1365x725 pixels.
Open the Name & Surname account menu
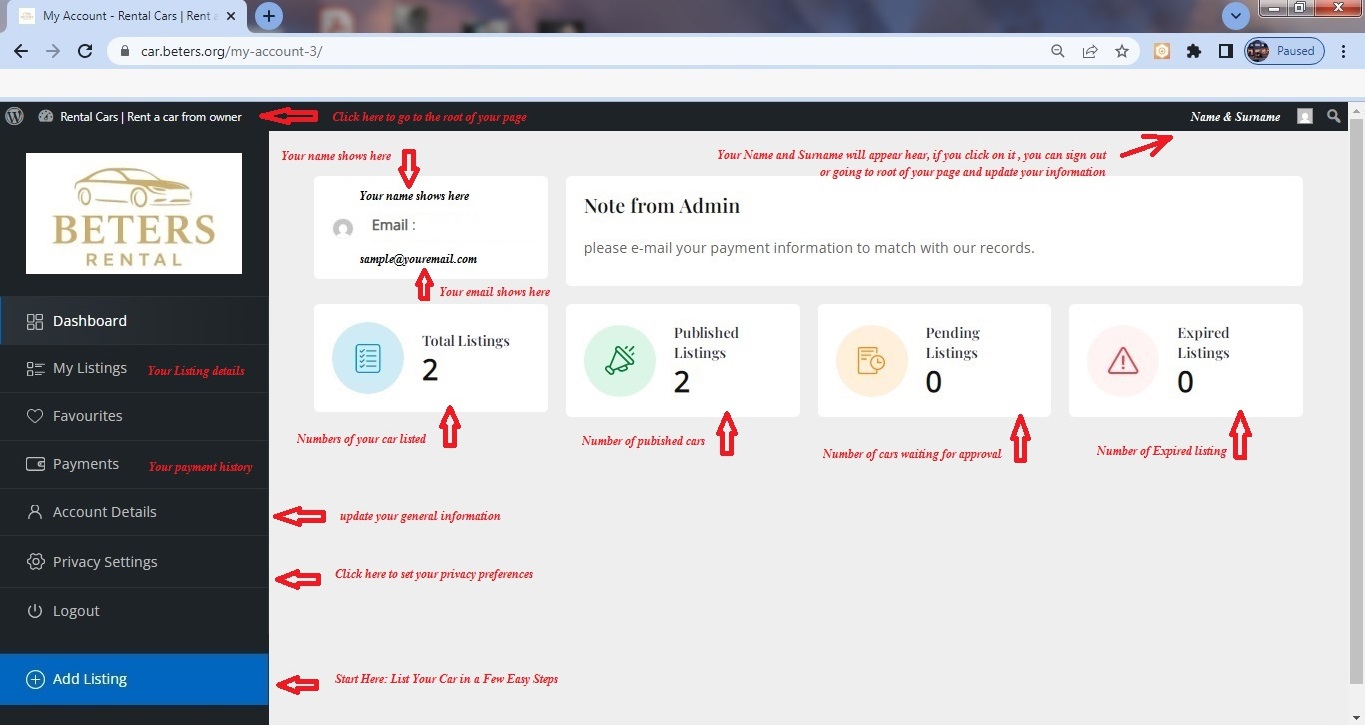point(1235,117)
